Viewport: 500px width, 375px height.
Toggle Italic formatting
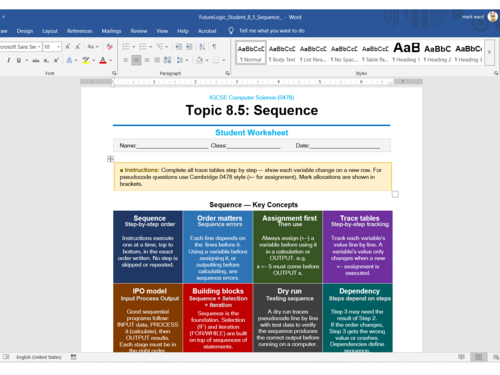click(9, 60)
